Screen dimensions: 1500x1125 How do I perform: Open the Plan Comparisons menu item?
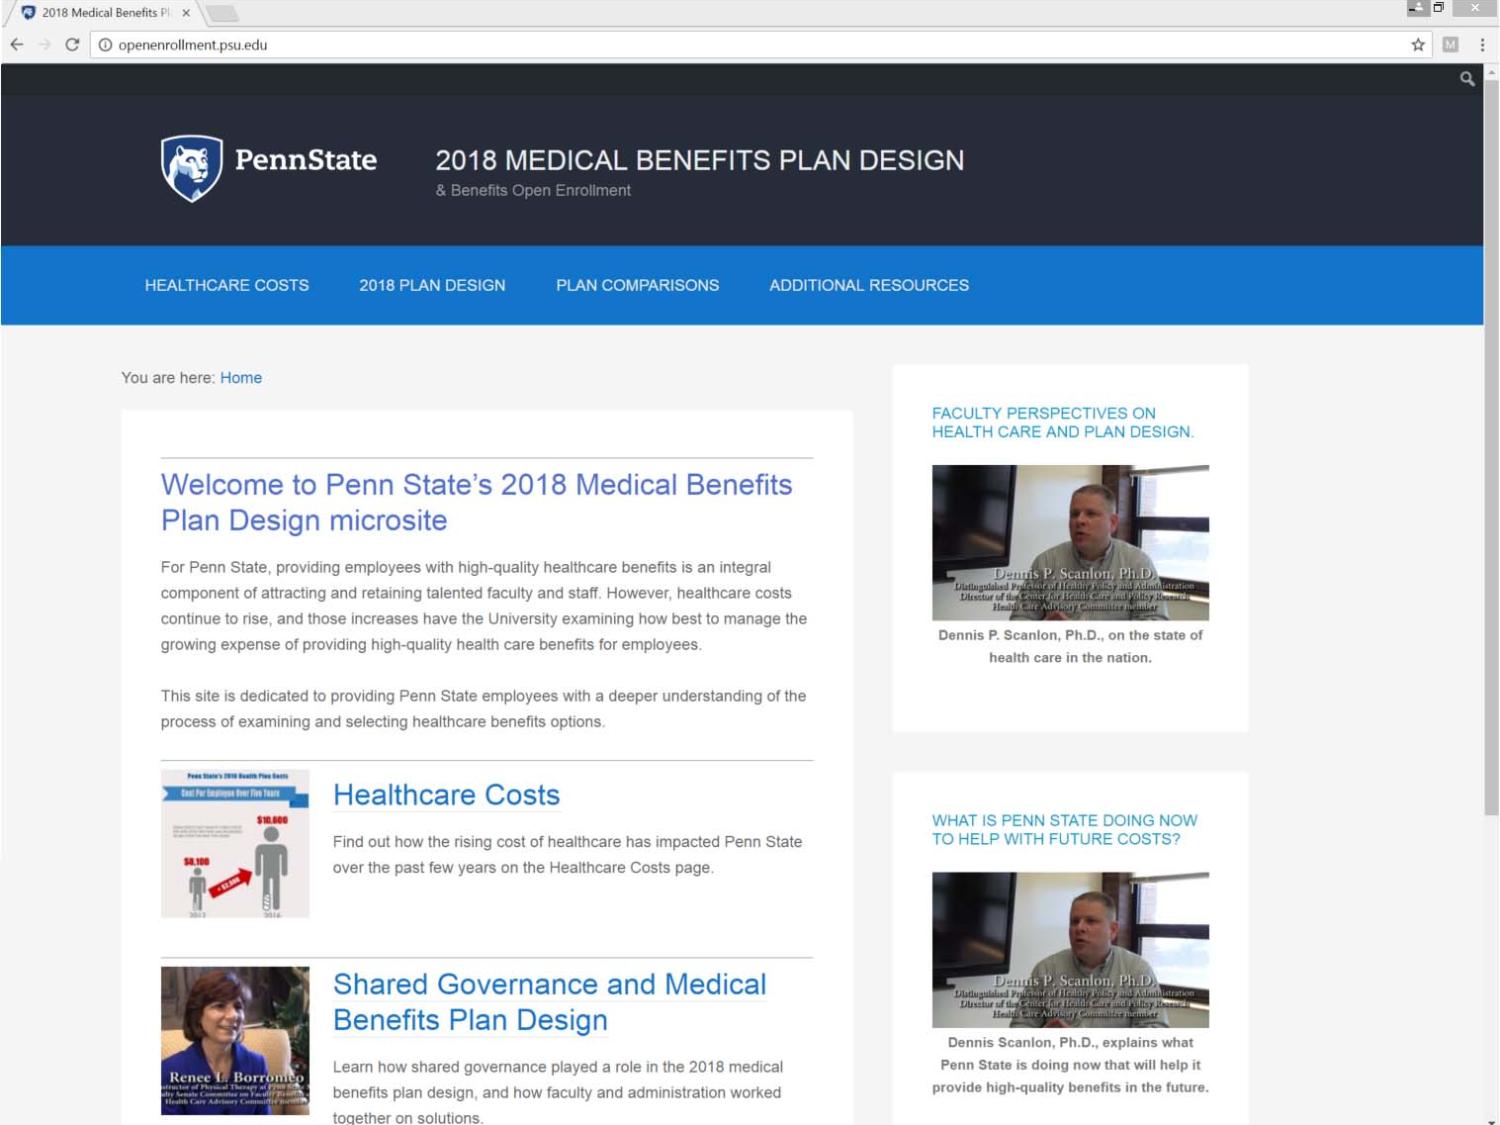[637, 285]
